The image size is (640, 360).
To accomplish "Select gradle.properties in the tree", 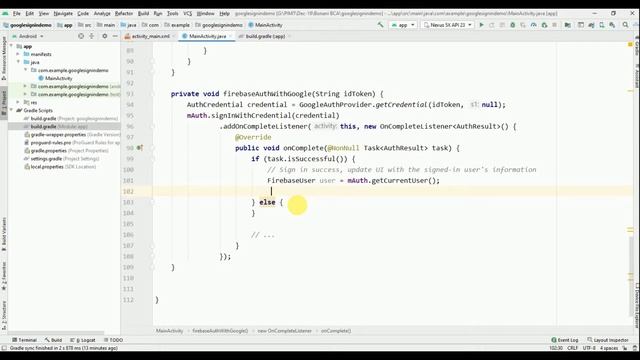I will point(66,151).
